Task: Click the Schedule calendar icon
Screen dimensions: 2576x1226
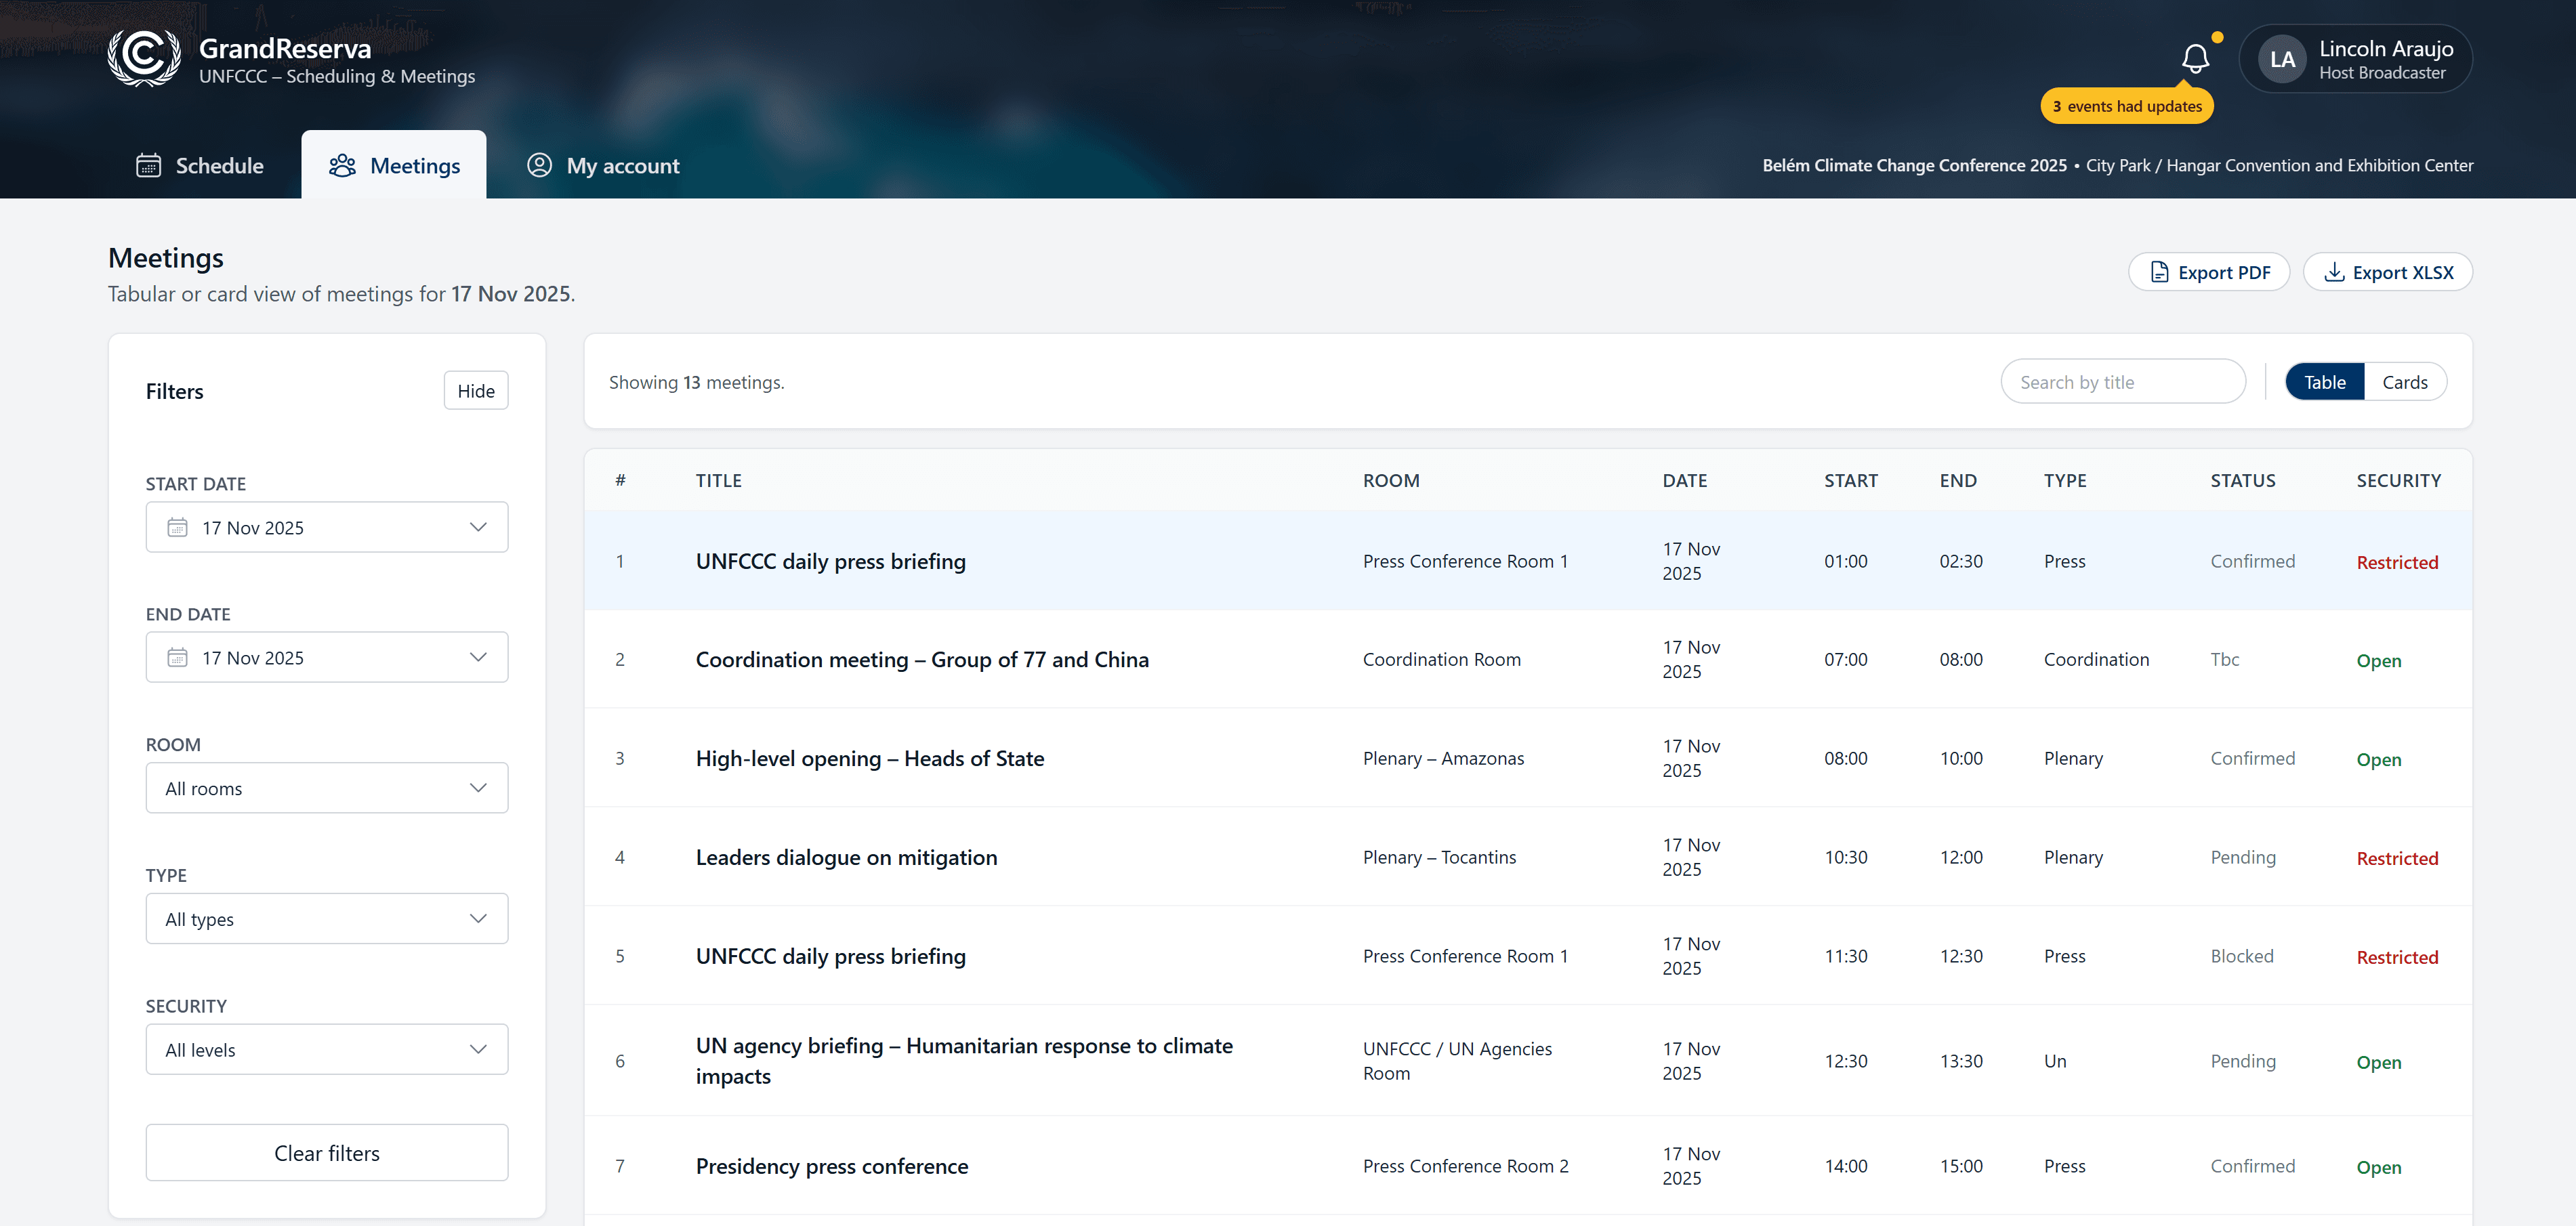Action: (x=148, y=165)
